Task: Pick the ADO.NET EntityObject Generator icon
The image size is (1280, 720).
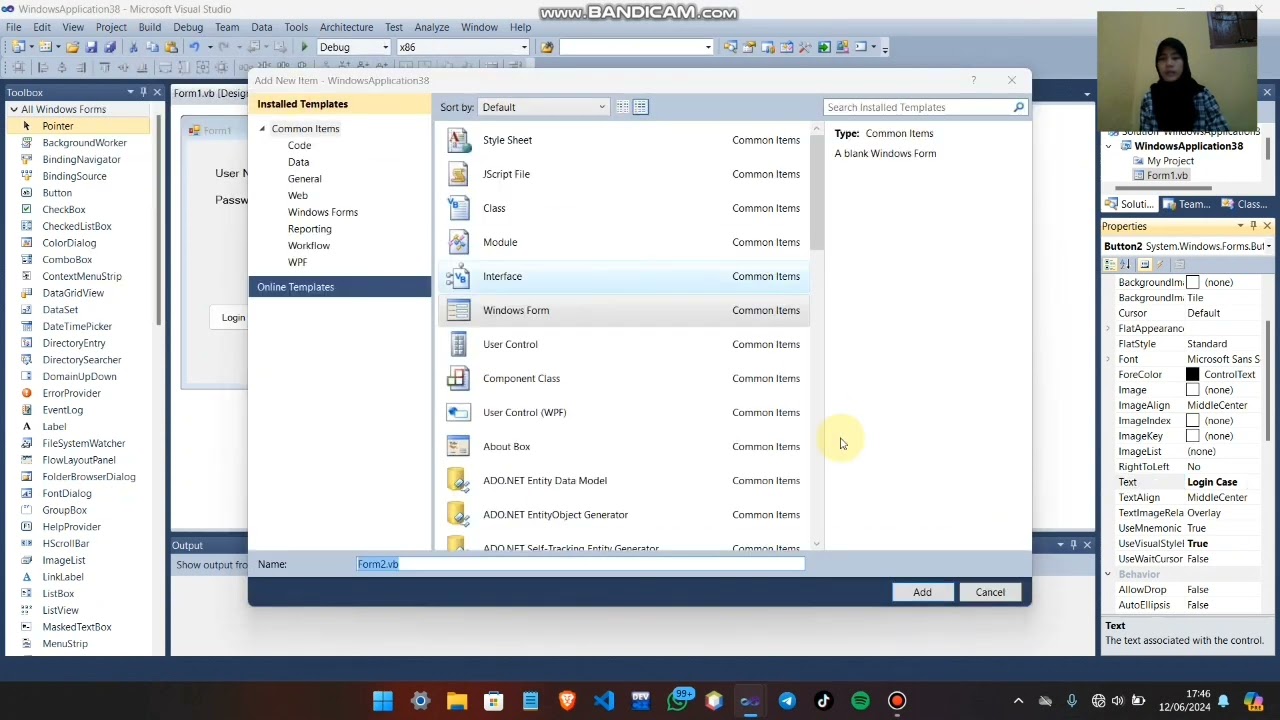Action: tap(458, 514)
